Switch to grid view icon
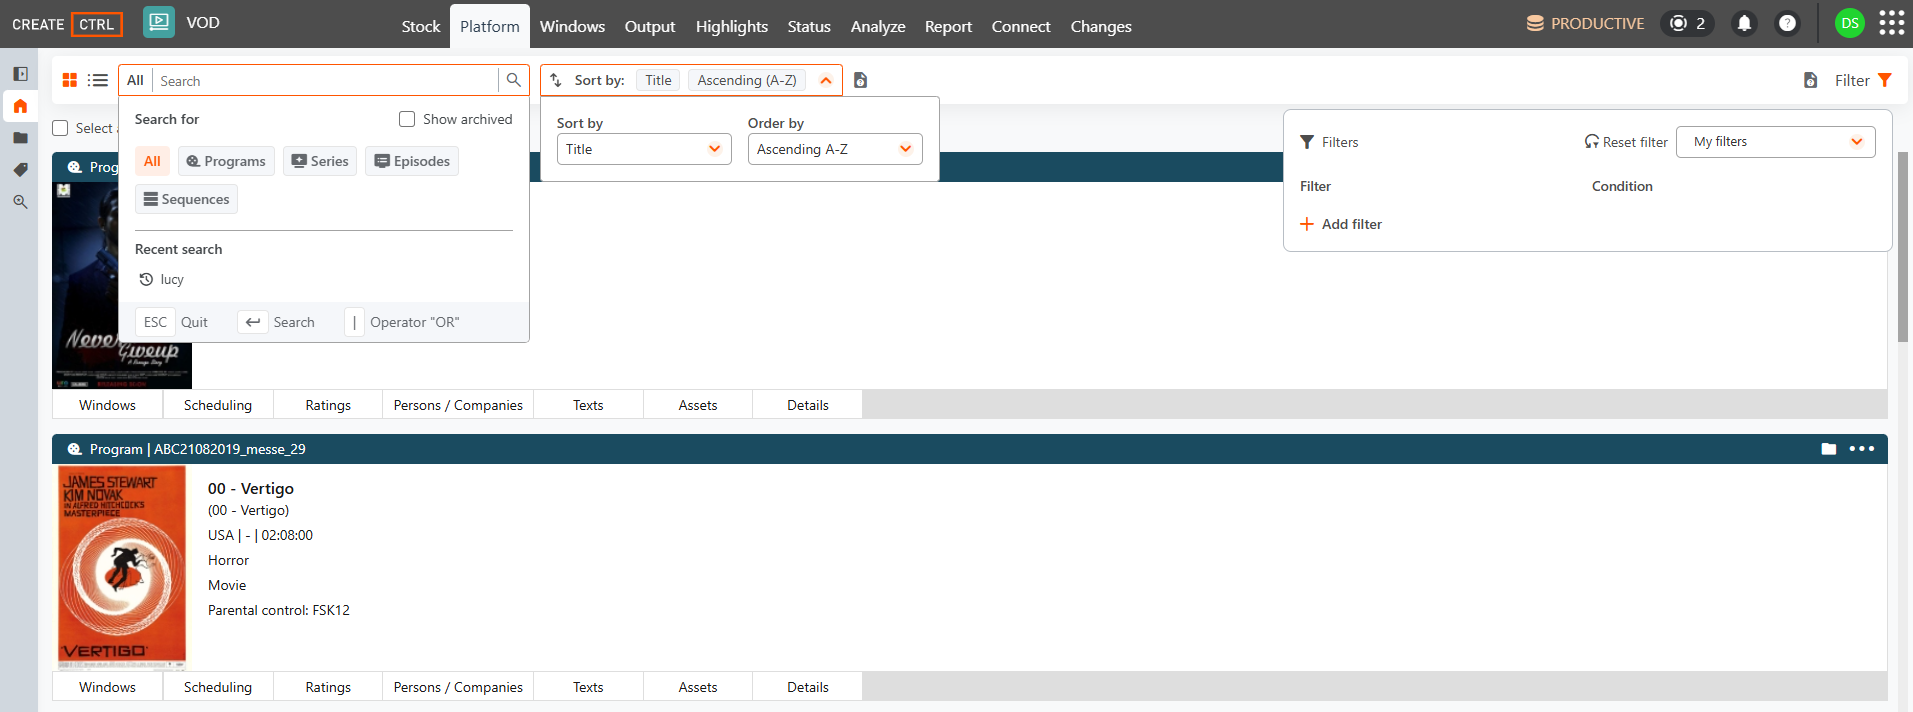1913x712 pixels. (x=70, y=80)
